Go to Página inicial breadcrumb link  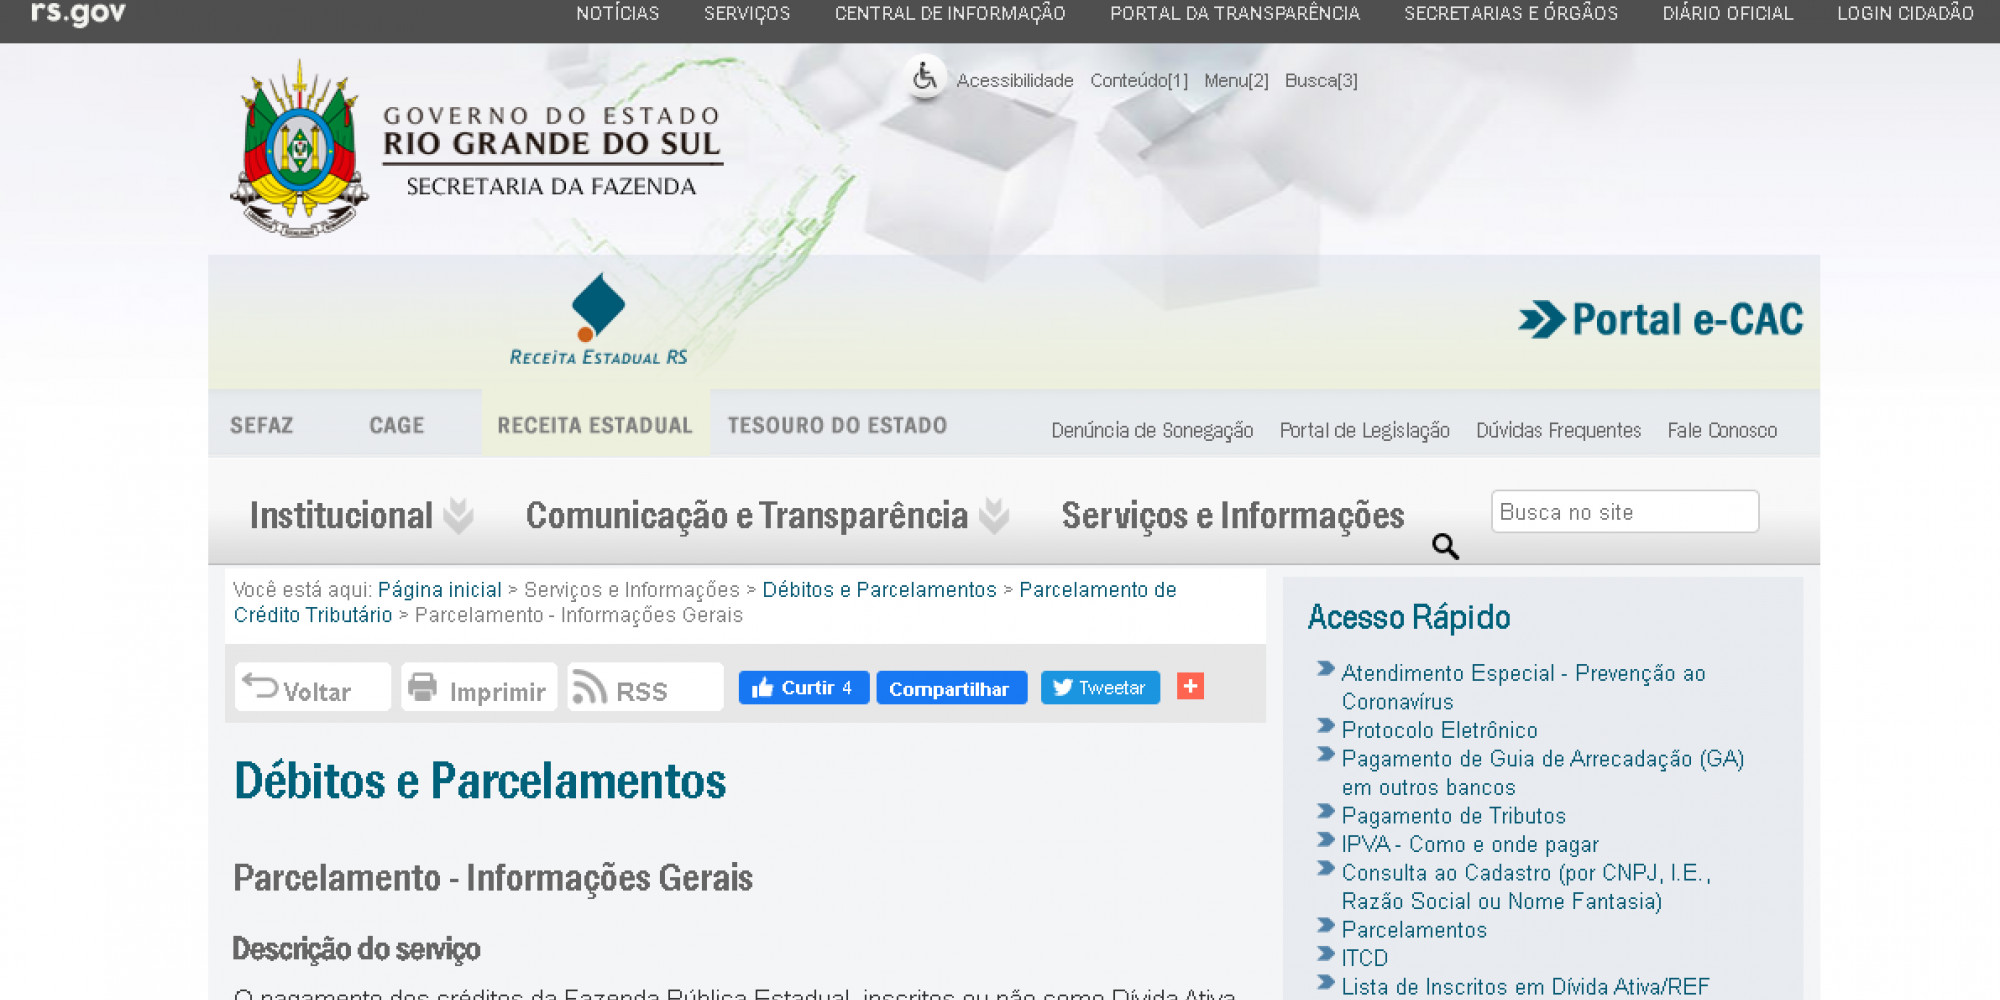click(x=439, y=590)
